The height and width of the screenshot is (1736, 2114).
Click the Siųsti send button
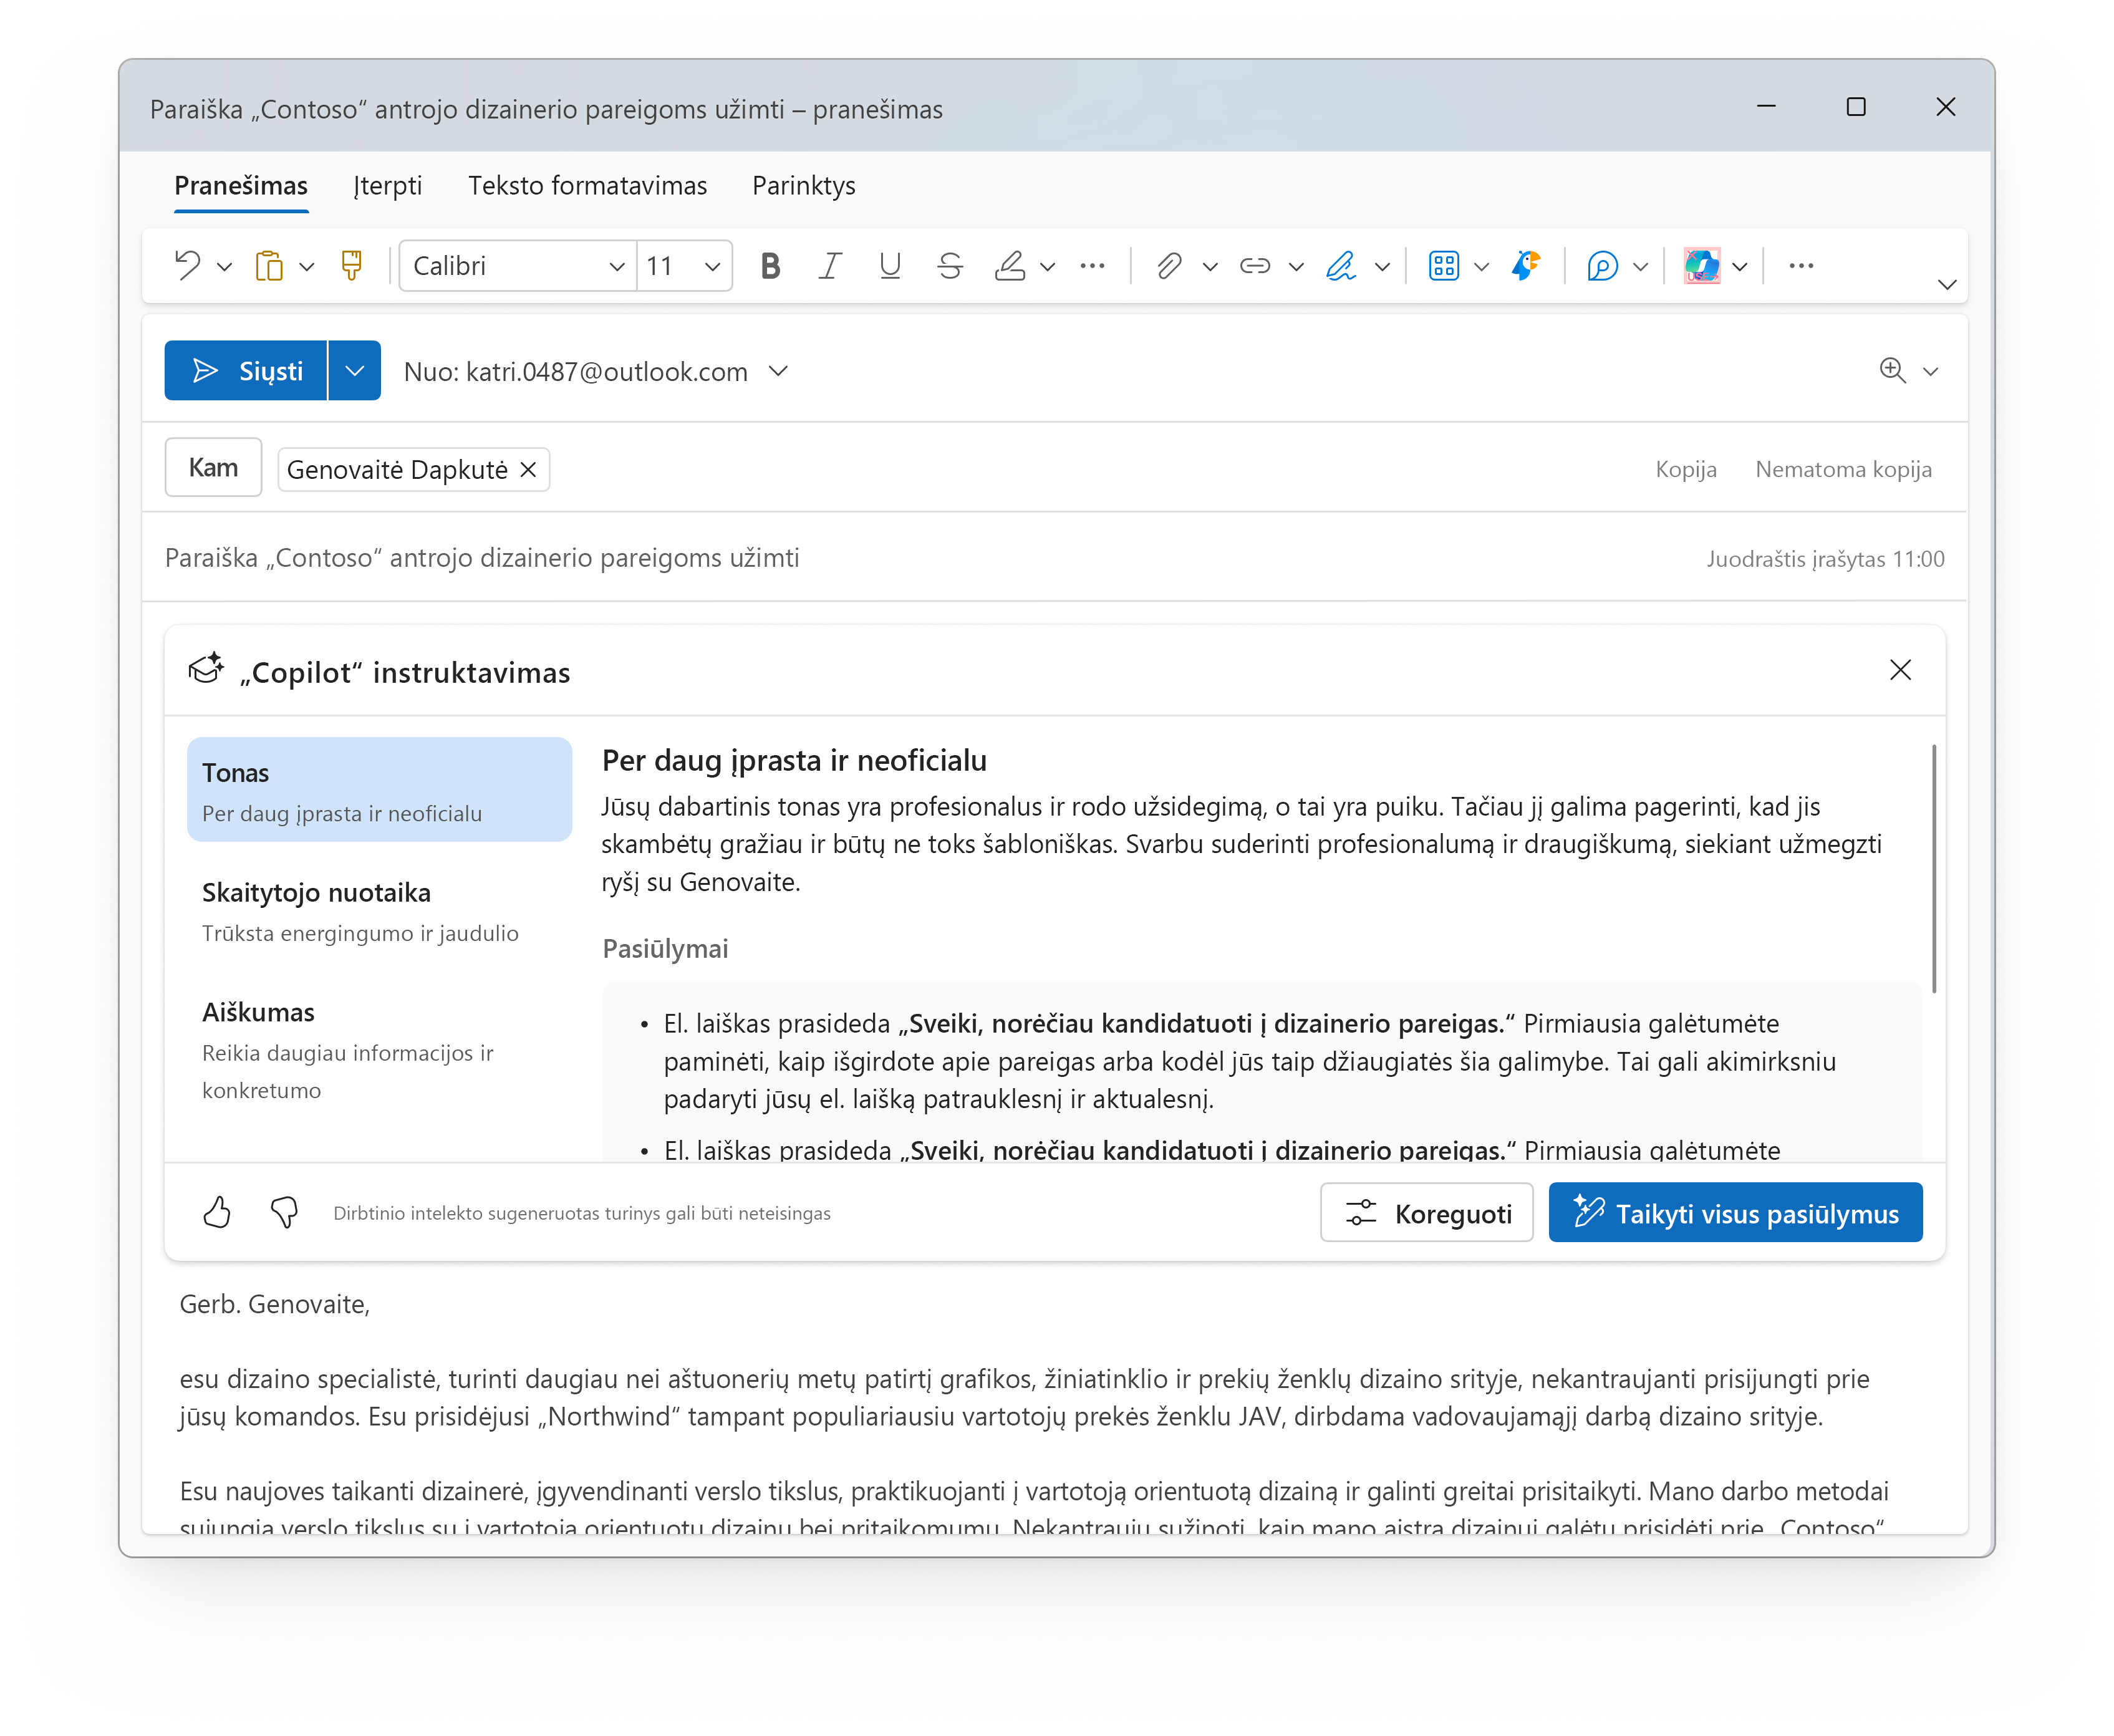coord(246,371)
